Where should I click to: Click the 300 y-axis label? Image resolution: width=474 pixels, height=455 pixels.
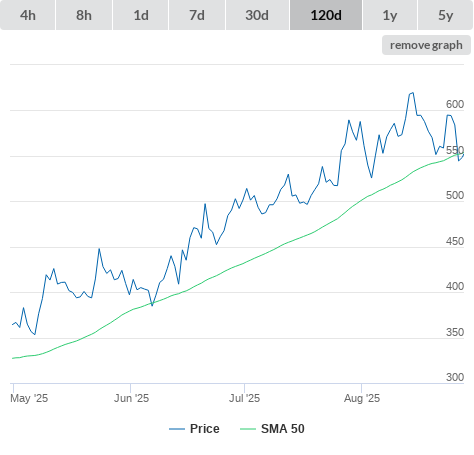click(x=455, y=377)
